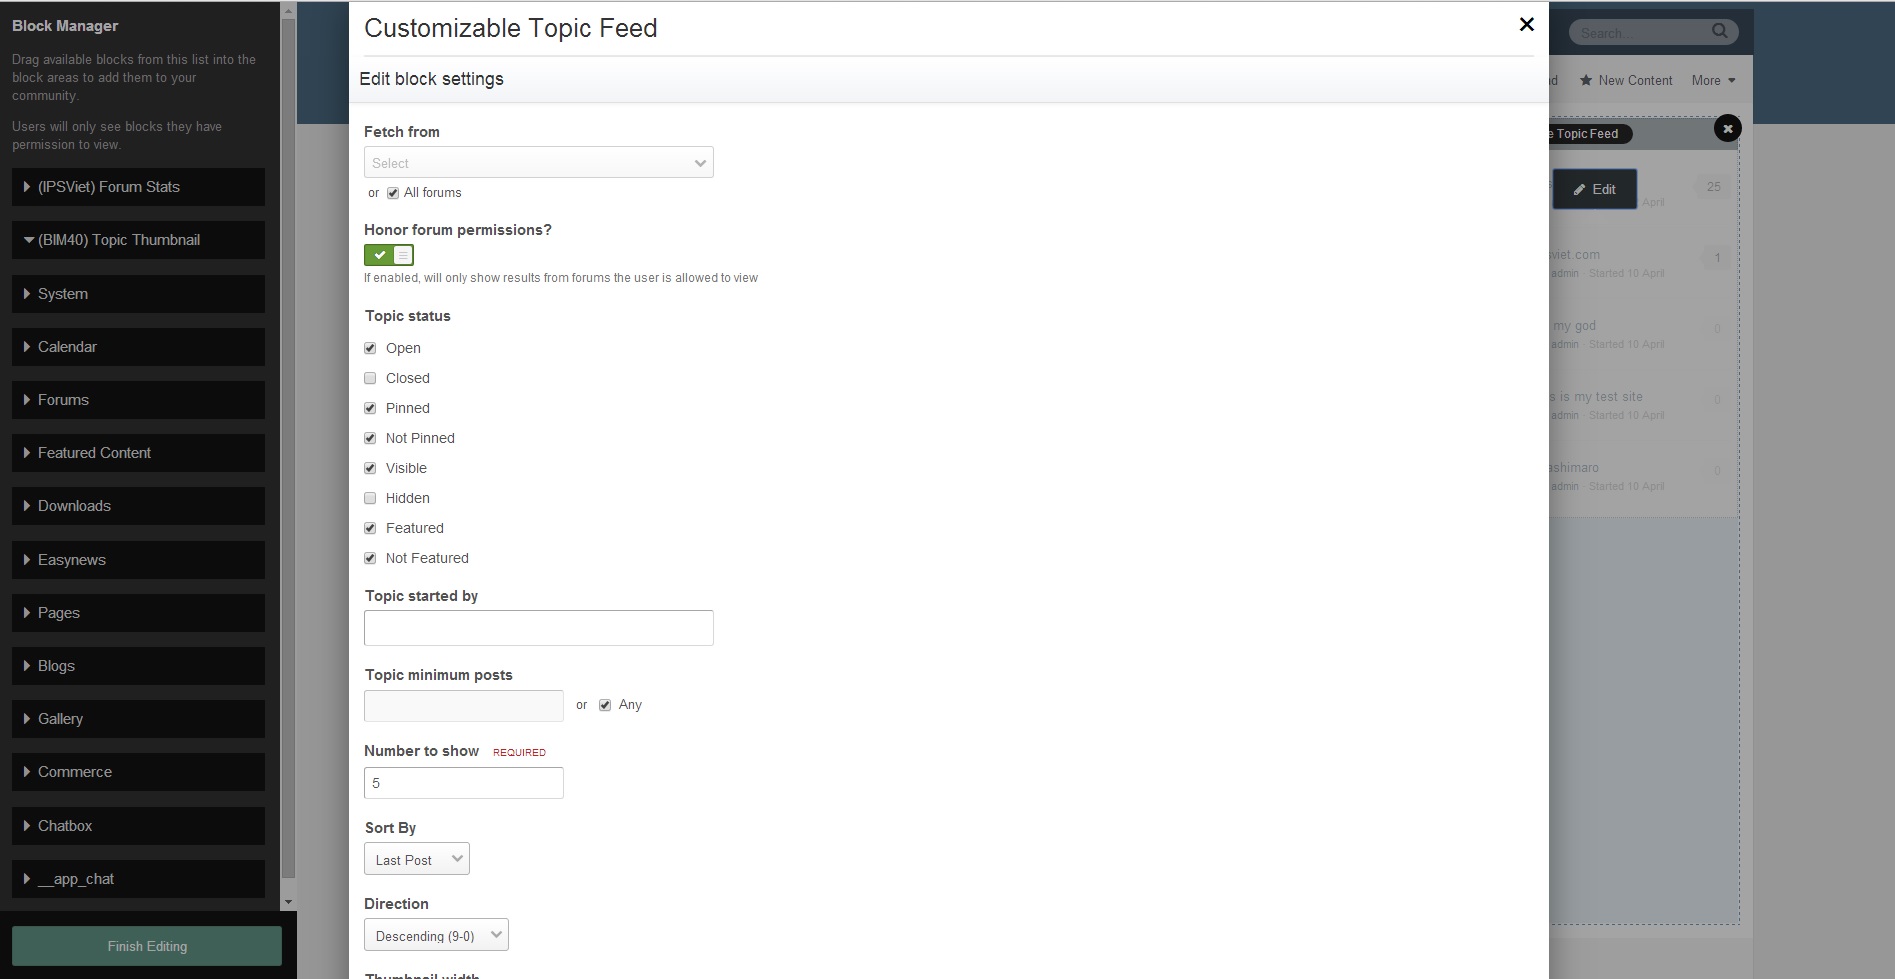The height and width of the screenshot is (979, 1895).
Task: Check the Closed topic status box
Action: (x=370, y=378)
